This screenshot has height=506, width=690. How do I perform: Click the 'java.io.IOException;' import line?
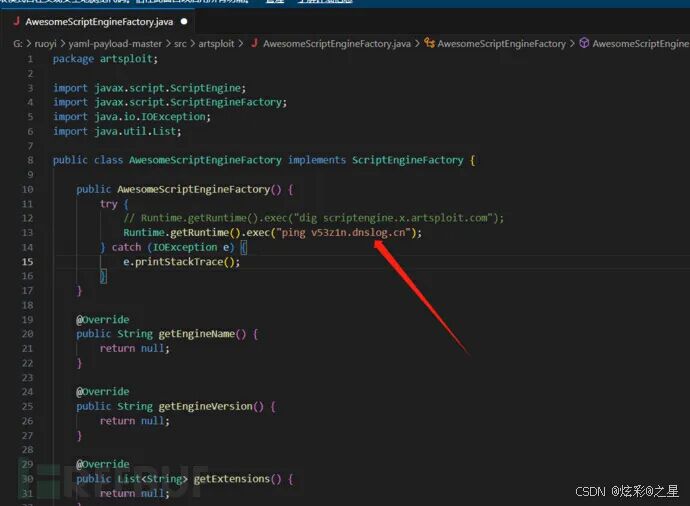(x=153, y=117)
